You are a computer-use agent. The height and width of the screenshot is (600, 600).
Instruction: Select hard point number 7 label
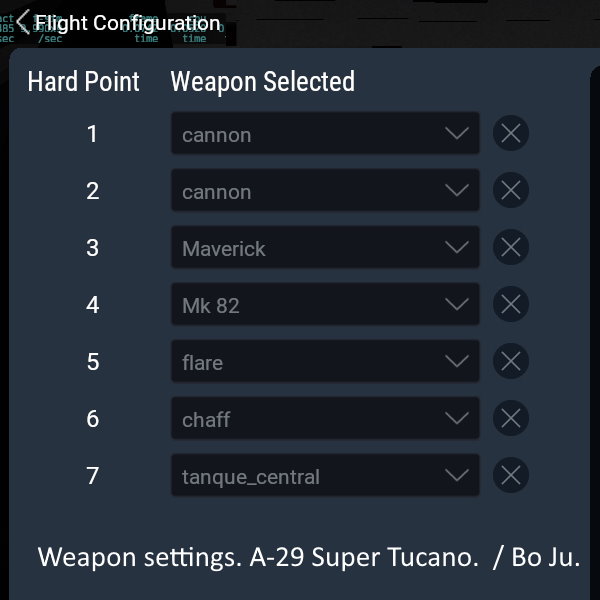point(93,476)
